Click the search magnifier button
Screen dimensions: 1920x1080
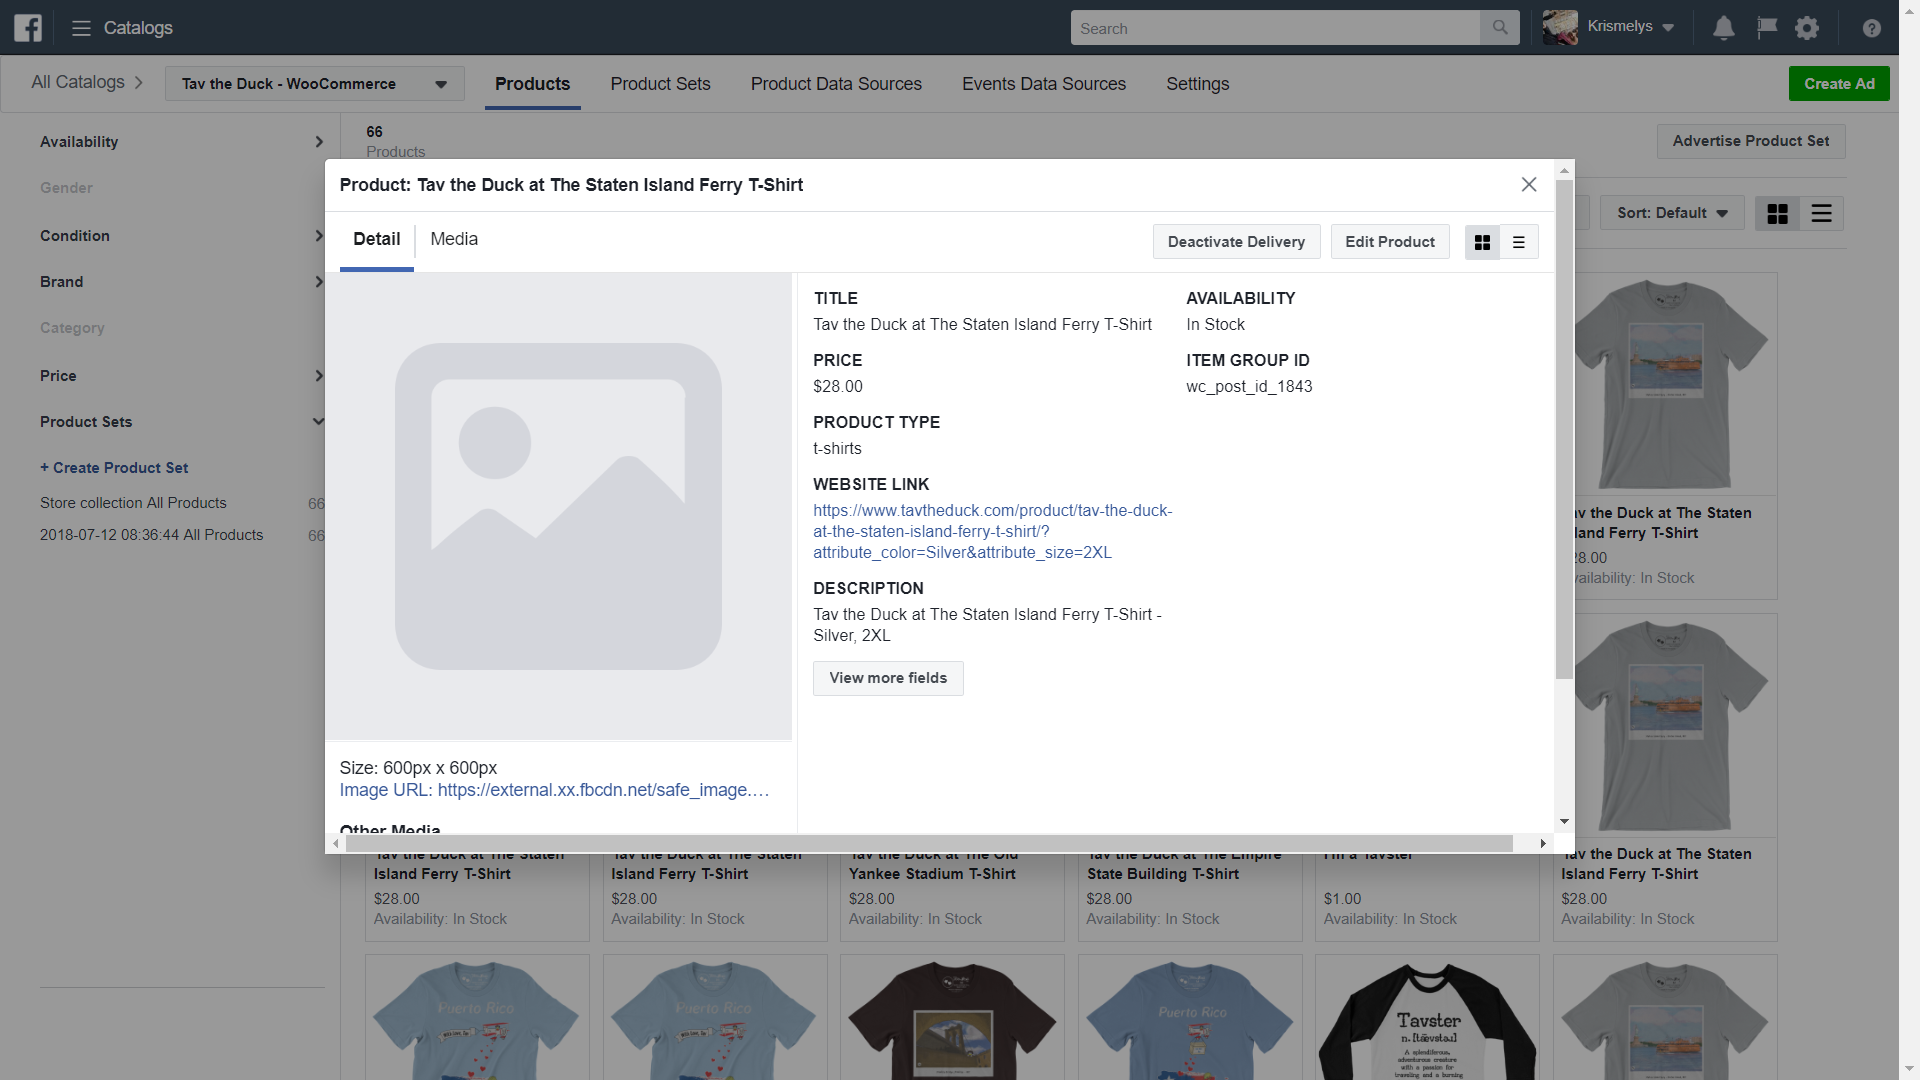(x=1499, y=28)
